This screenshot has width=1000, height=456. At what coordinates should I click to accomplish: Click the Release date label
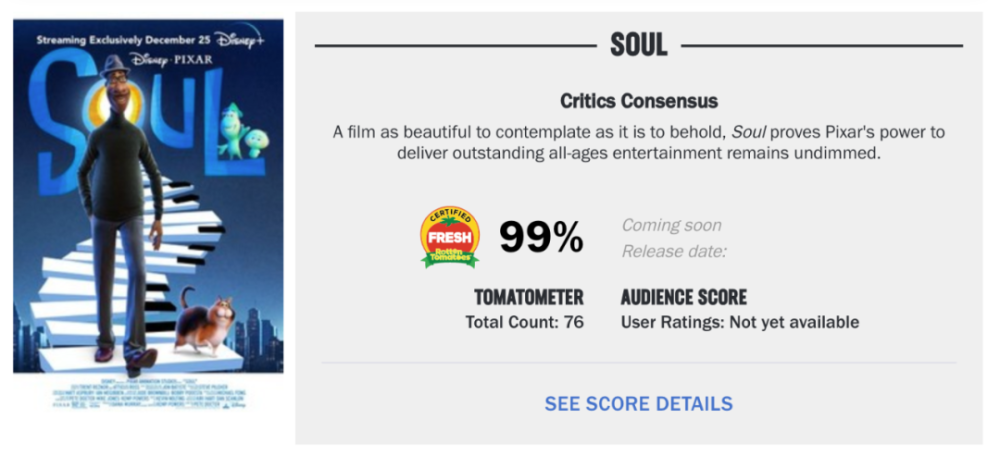pos(674,251)
